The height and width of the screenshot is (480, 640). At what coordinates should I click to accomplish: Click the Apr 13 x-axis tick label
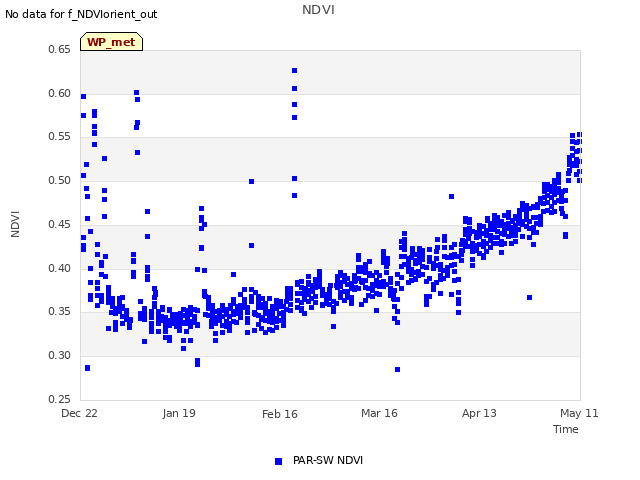pos(479,413)
